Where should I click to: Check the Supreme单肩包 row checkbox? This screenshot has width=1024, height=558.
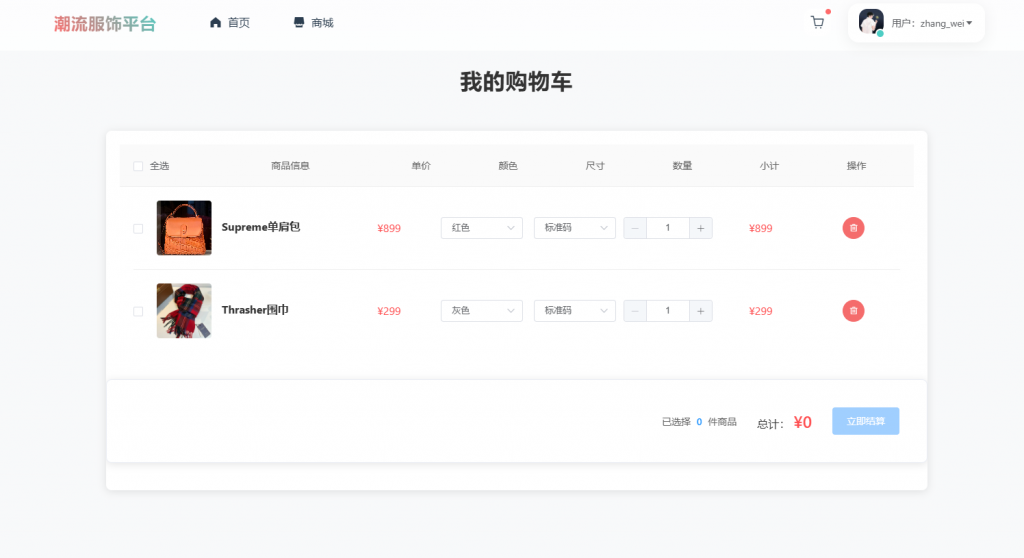tap(138, 229)
